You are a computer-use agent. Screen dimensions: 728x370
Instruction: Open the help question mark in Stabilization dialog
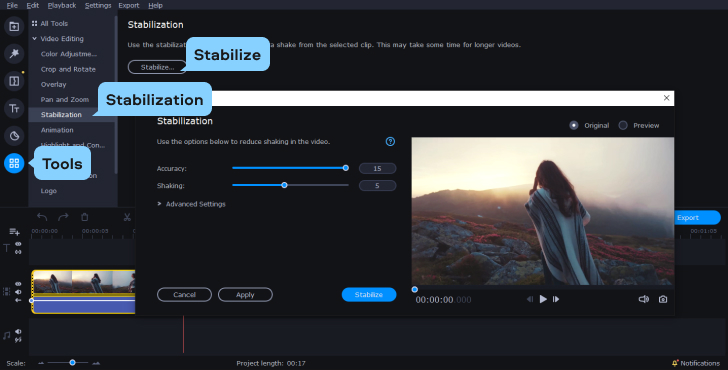[x=390, y=142]
